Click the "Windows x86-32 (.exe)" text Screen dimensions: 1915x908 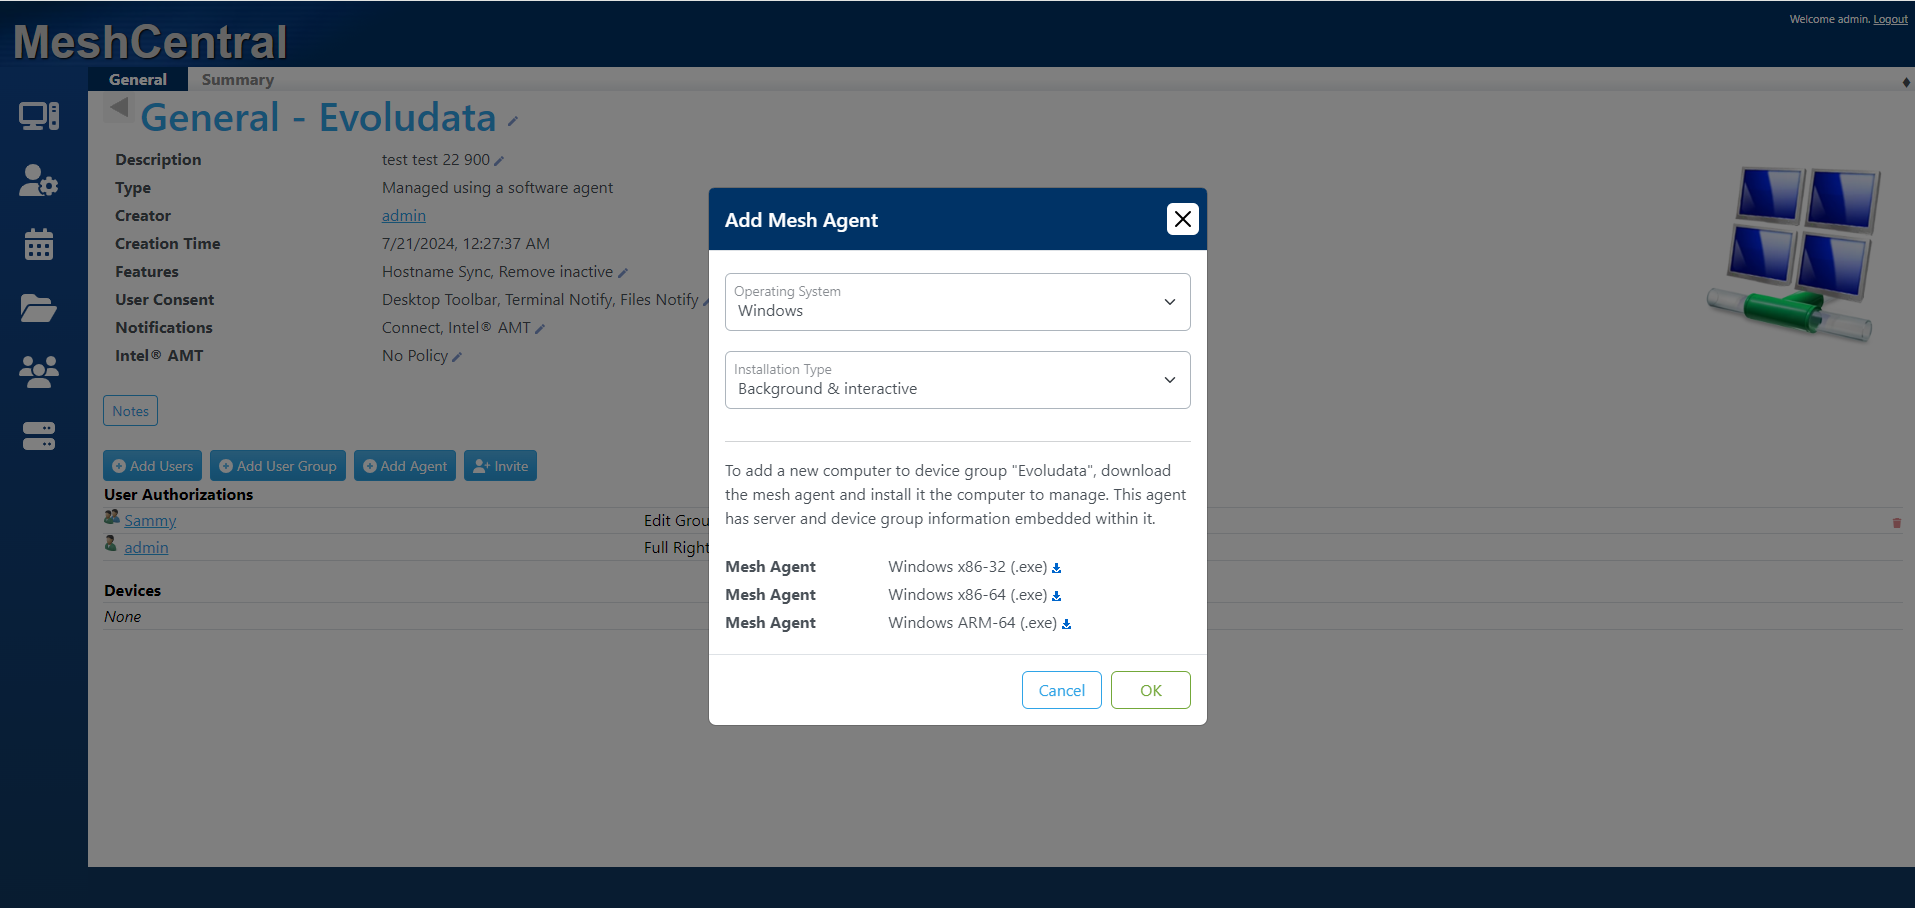968,567
